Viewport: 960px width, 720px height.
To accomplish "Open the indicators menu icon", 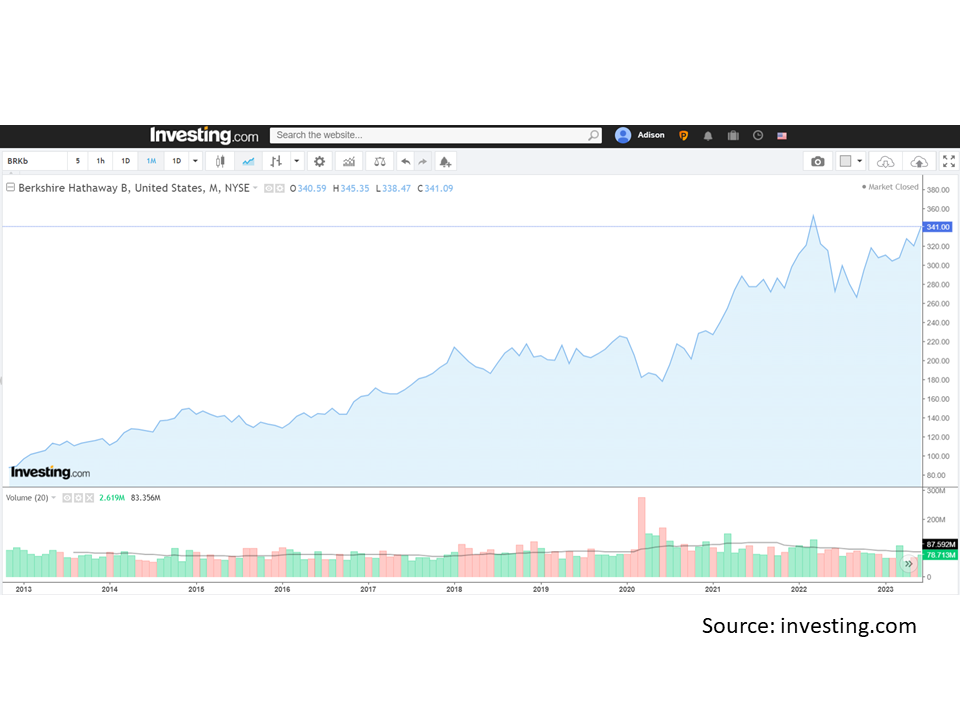I will 349,162.
